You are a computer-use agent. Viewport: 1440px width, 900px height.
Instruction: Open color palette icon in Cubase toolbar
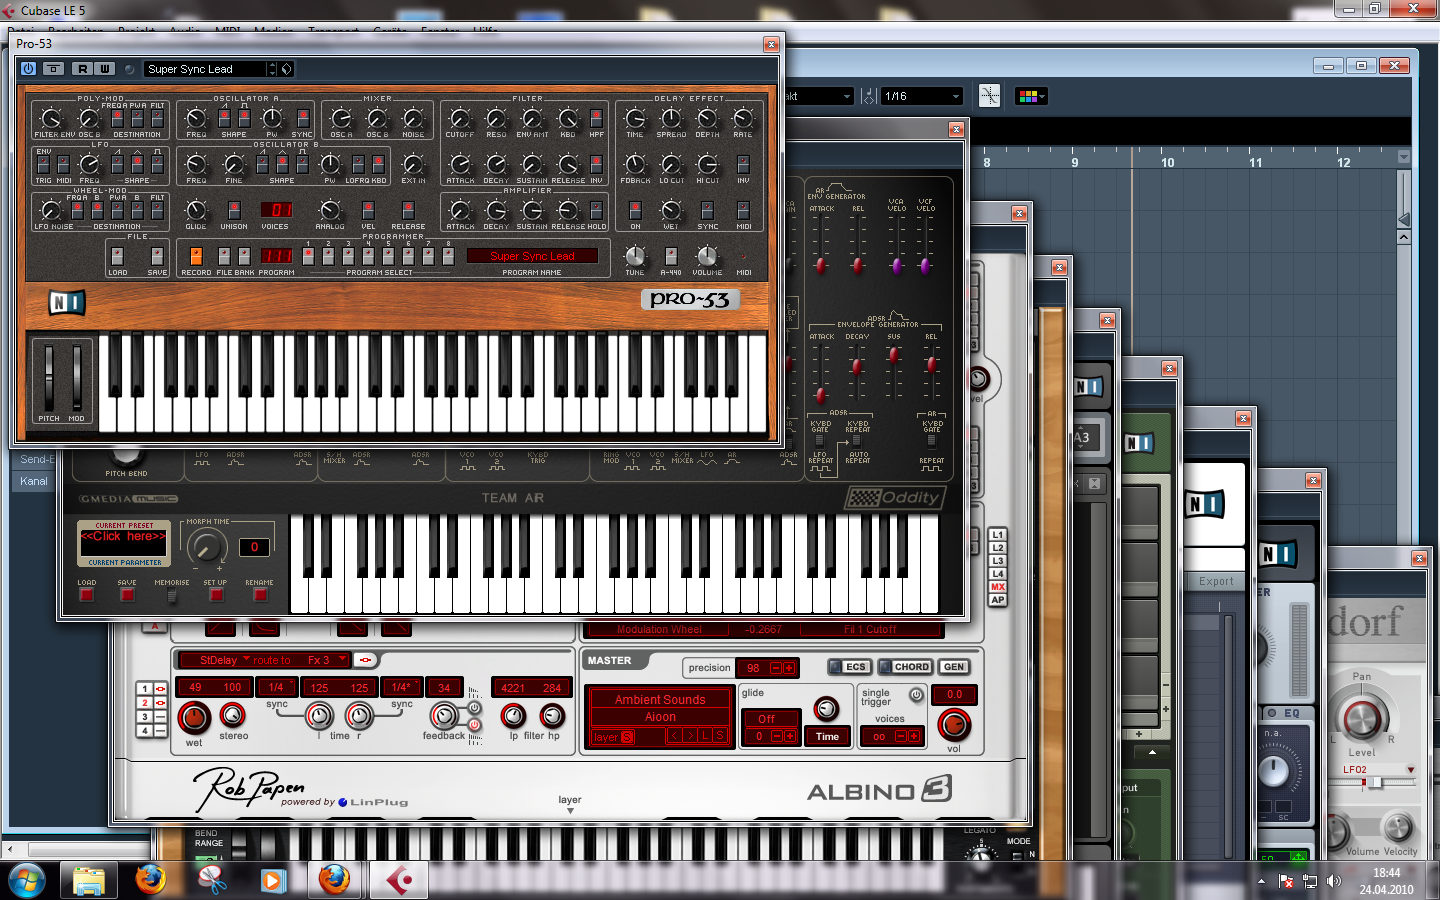pos(1031,96)
